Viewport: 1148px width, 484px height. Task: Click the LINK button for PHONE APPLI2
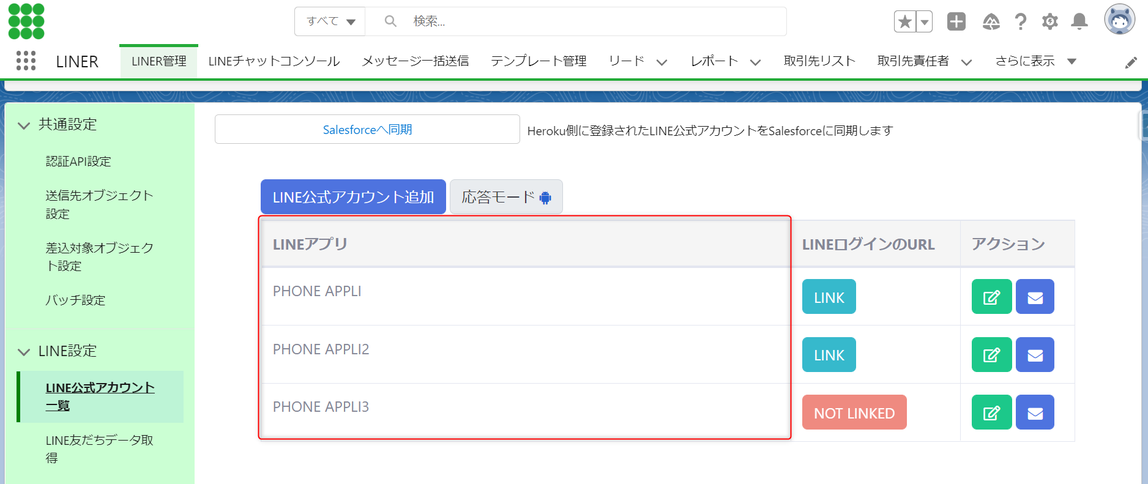click(x=829, y=355)
